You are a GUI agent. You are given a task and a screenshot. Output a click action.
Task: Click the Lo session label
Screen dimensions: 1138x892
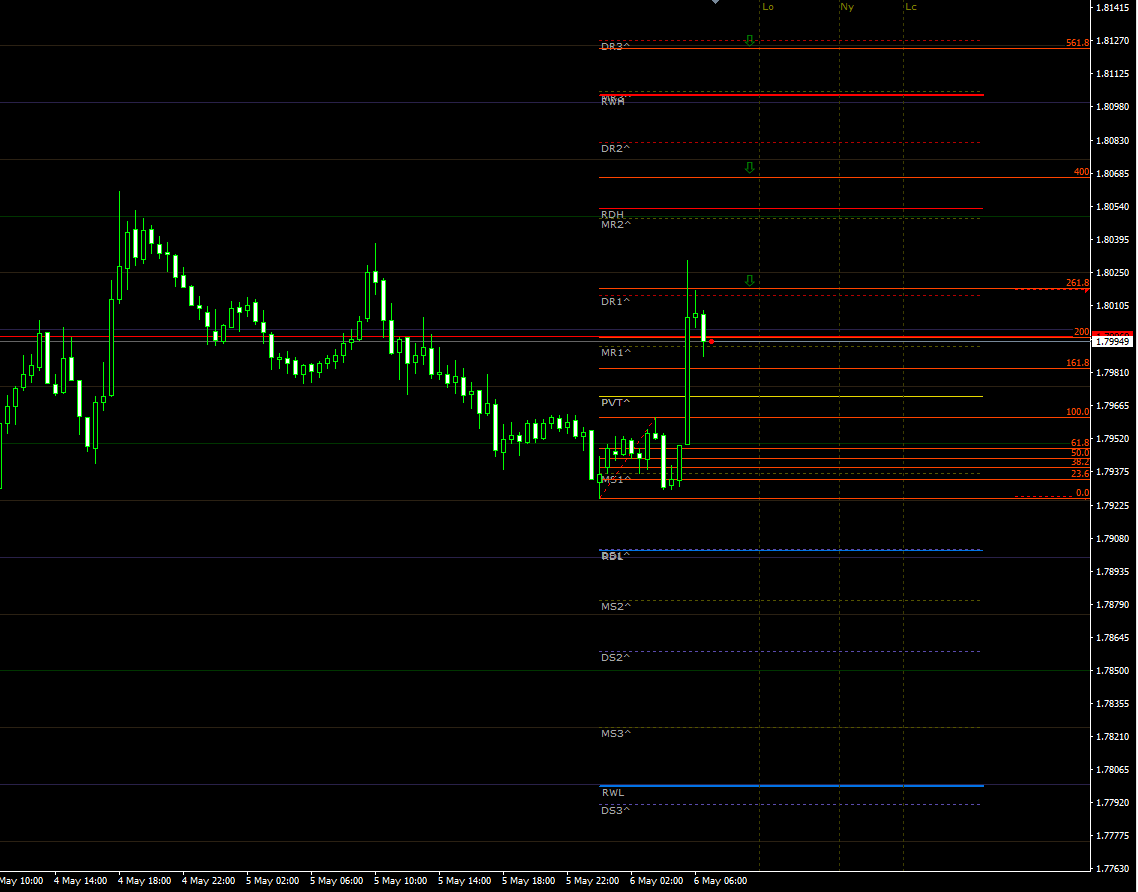pyautogui.click(x=768, y=7)
